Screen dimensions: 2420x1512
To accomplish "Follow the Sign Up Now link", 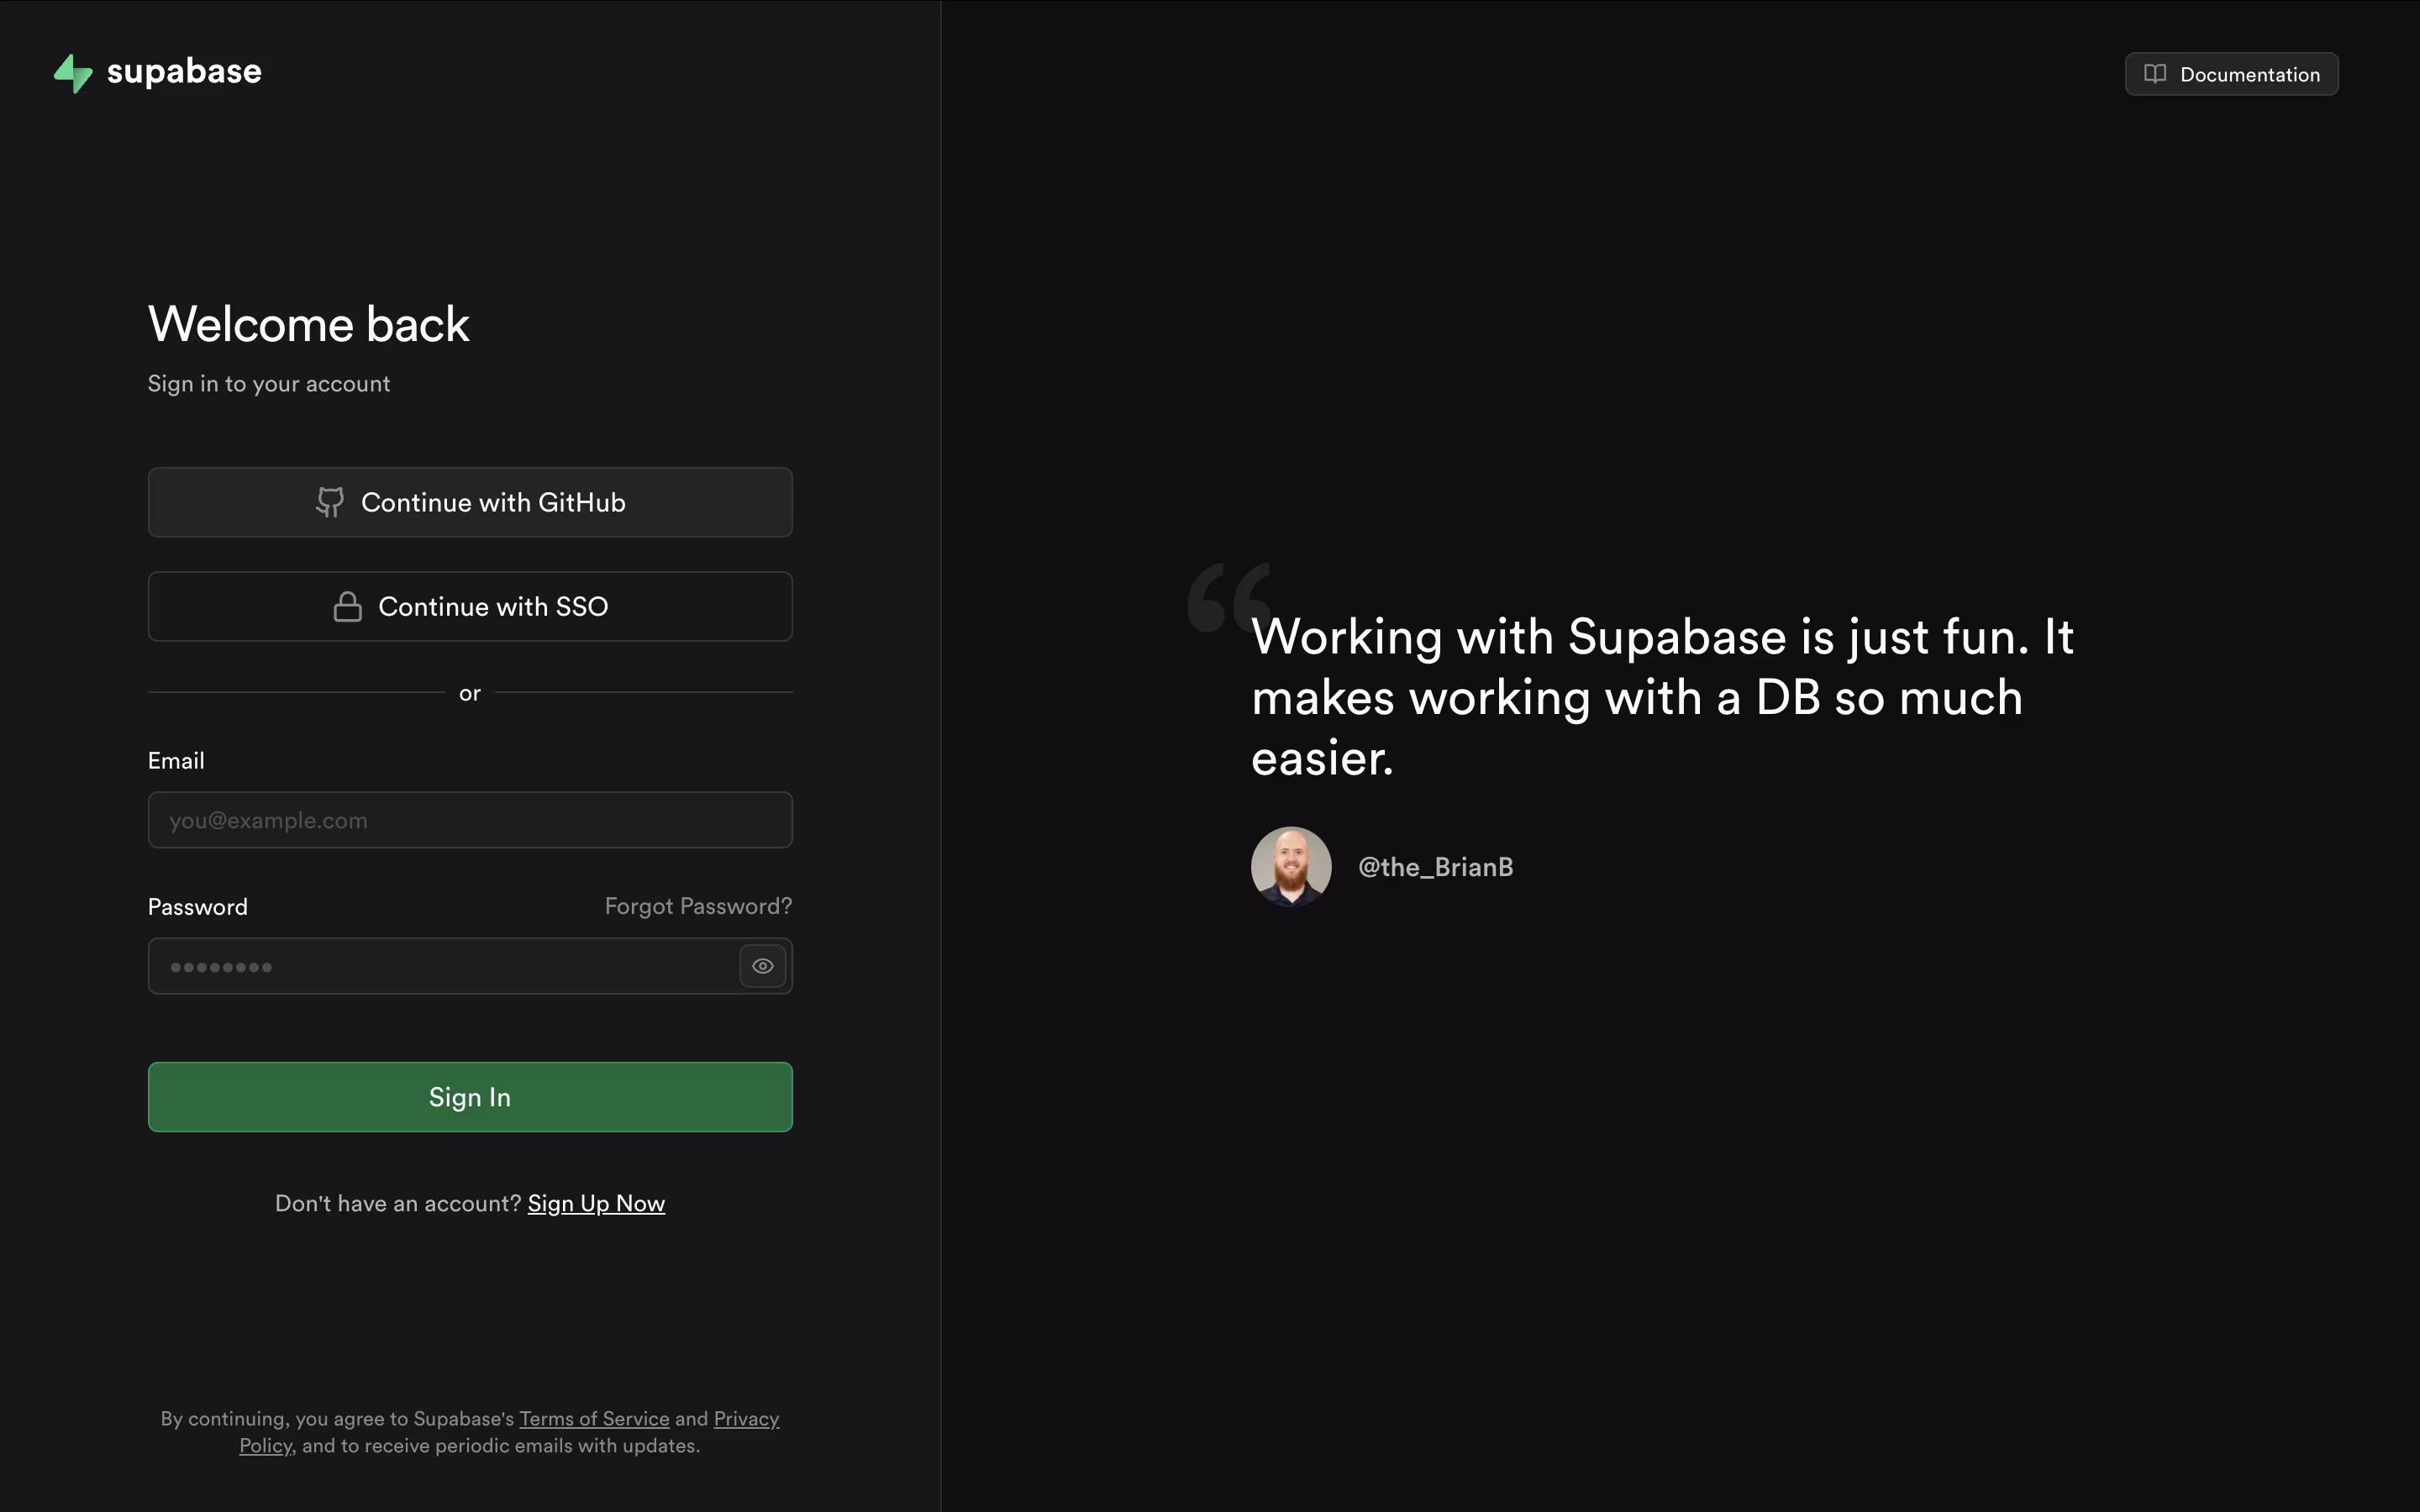I will point(596,1203).
